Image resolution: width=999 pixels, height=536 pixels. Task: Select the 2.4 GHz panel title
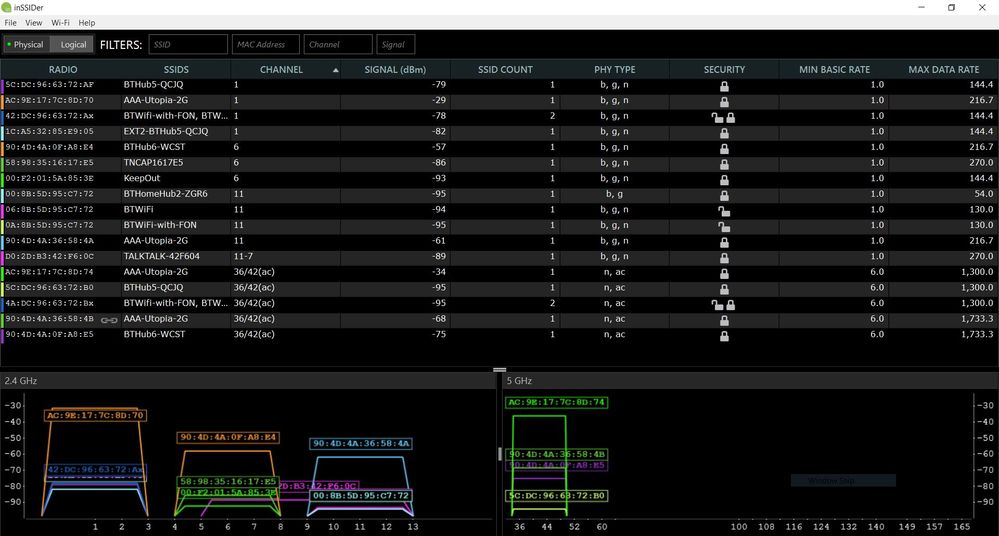21,380
